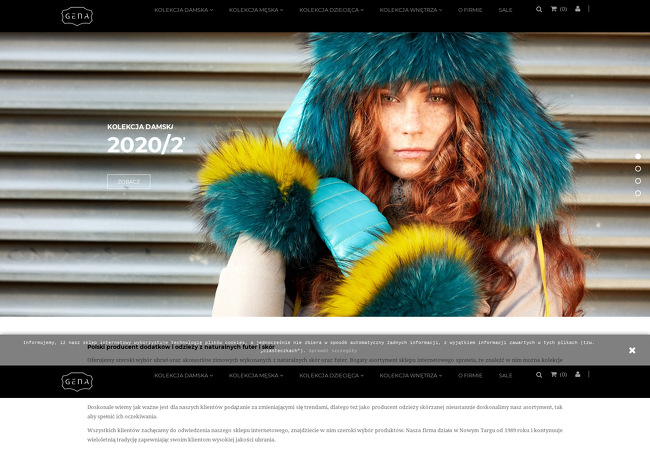Click the GENA logo in the lower header bar
This screenshot has height=450, width=650.
[x=77, y=382]
